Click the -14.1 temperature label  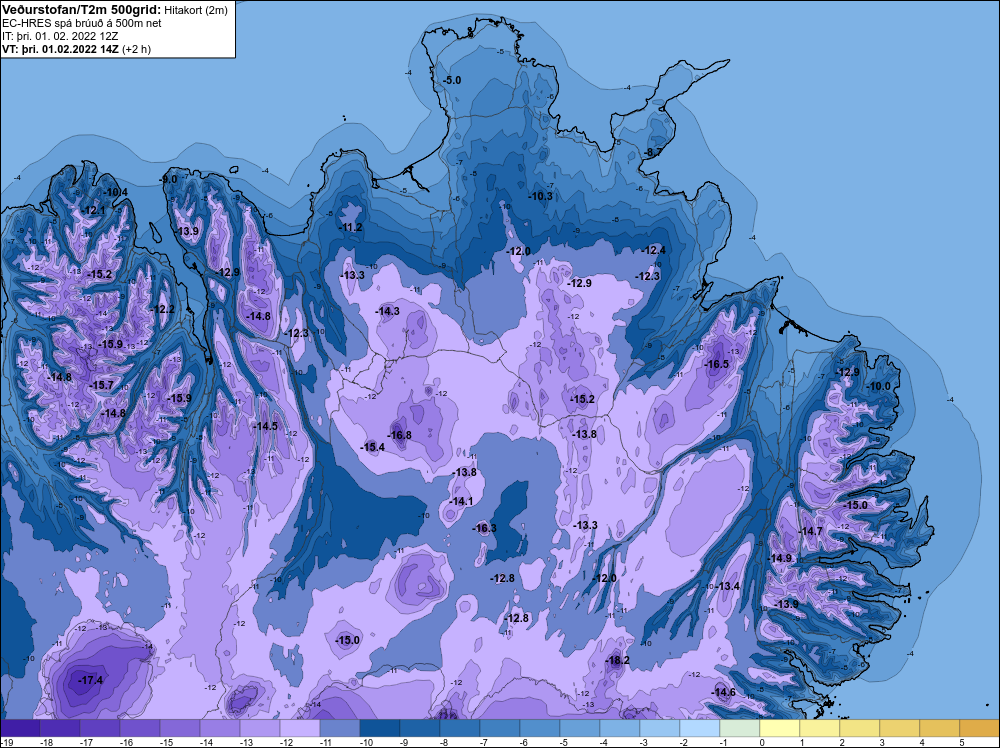point(461,501)
